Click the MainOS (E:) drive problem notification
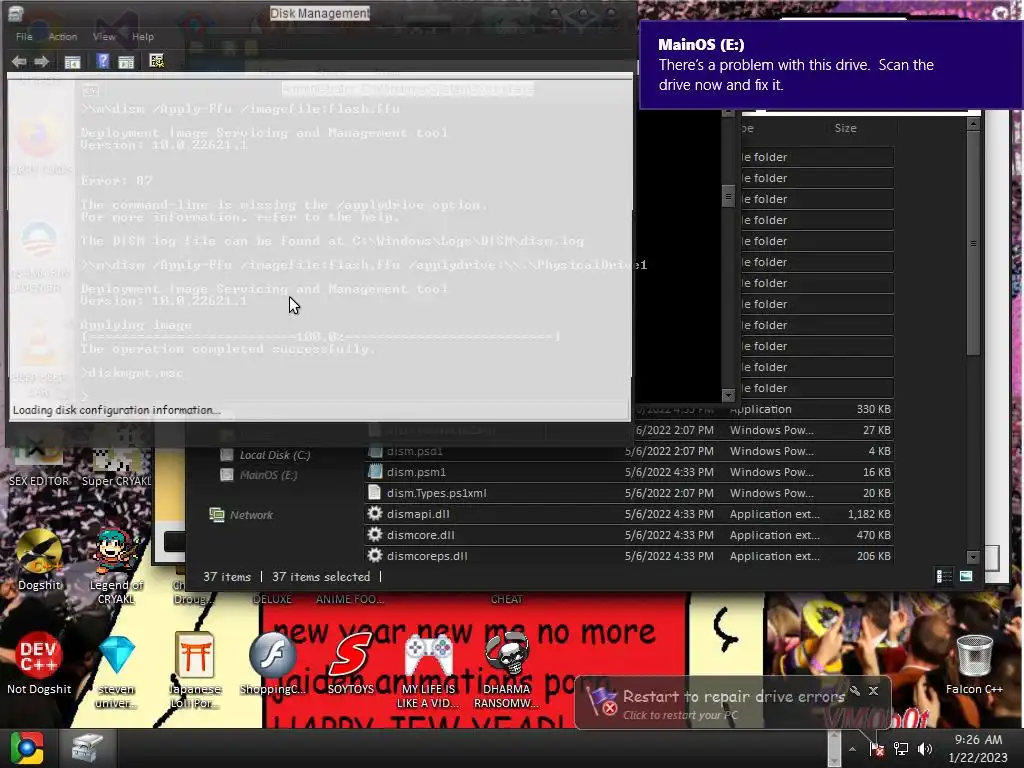 (x=831, y=65)
